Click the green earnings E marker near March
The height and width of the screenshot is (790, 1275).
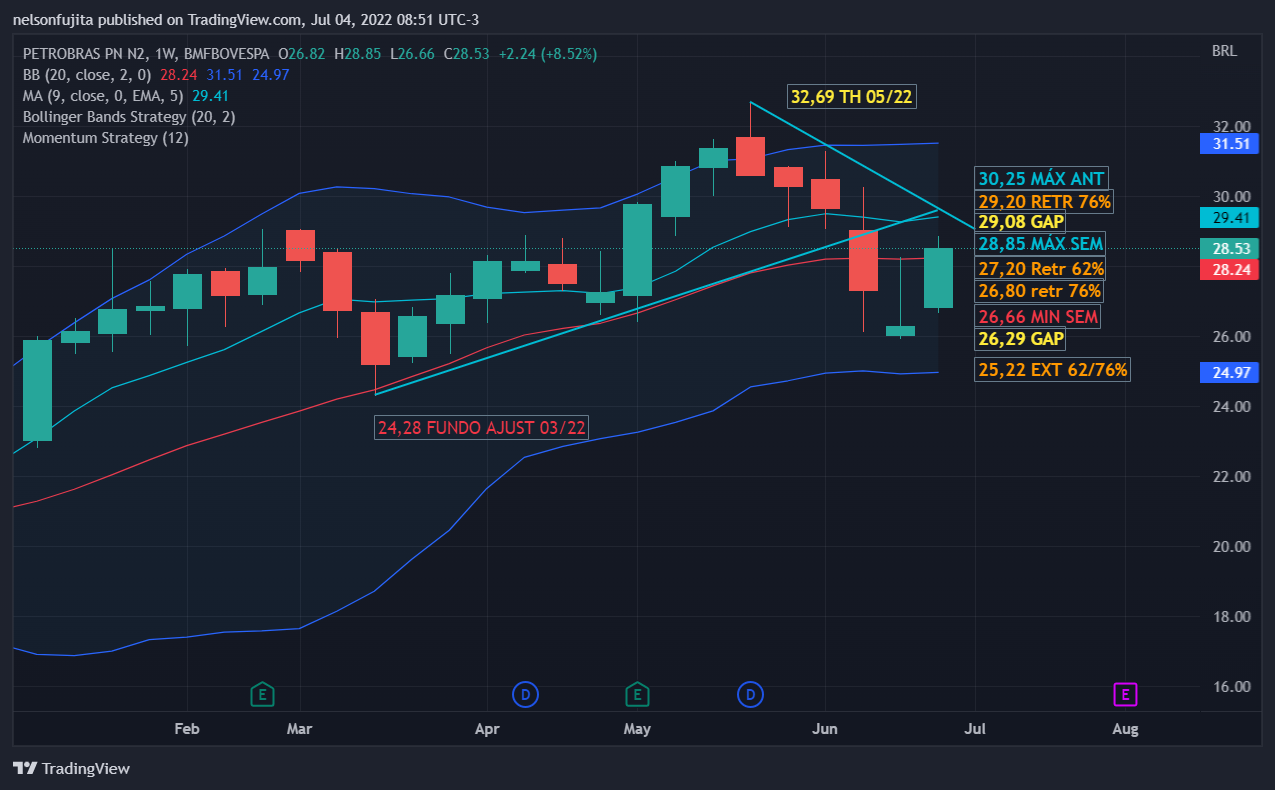261,693
